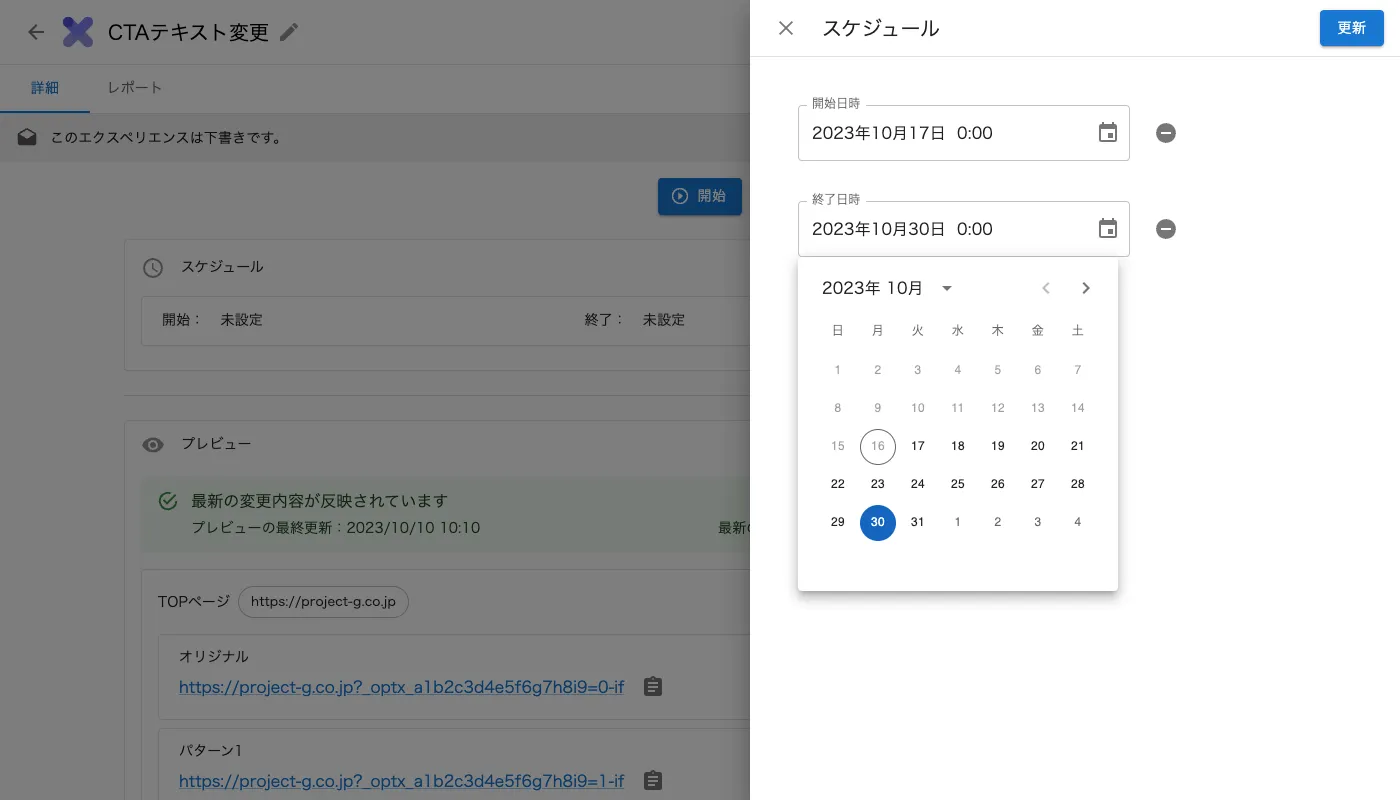This screenshot has height=800, width=1400.
Task: Select the 詳細 tab
Action: [45, 88]
